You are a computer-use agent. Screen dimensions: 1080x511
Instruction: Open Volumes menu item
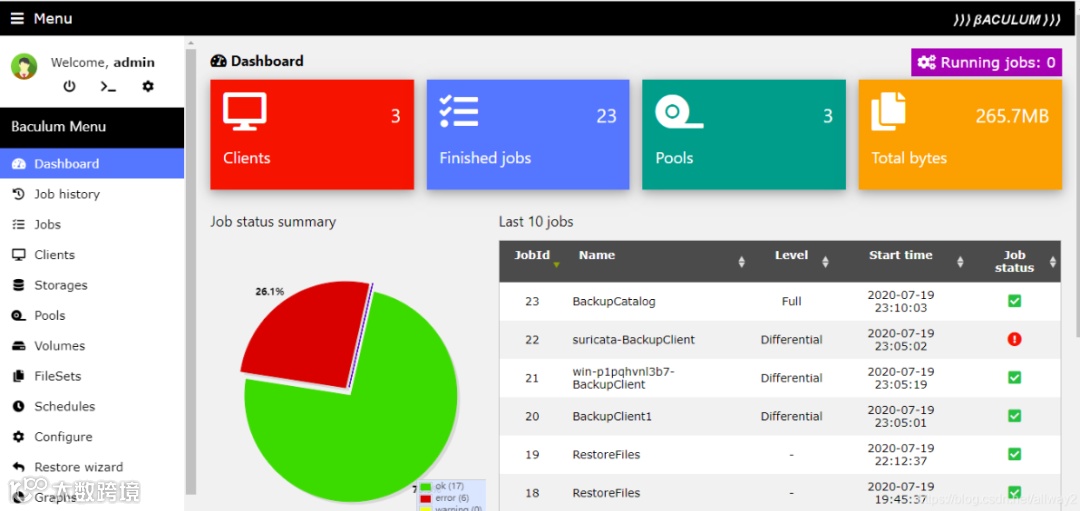click(92, 346)
